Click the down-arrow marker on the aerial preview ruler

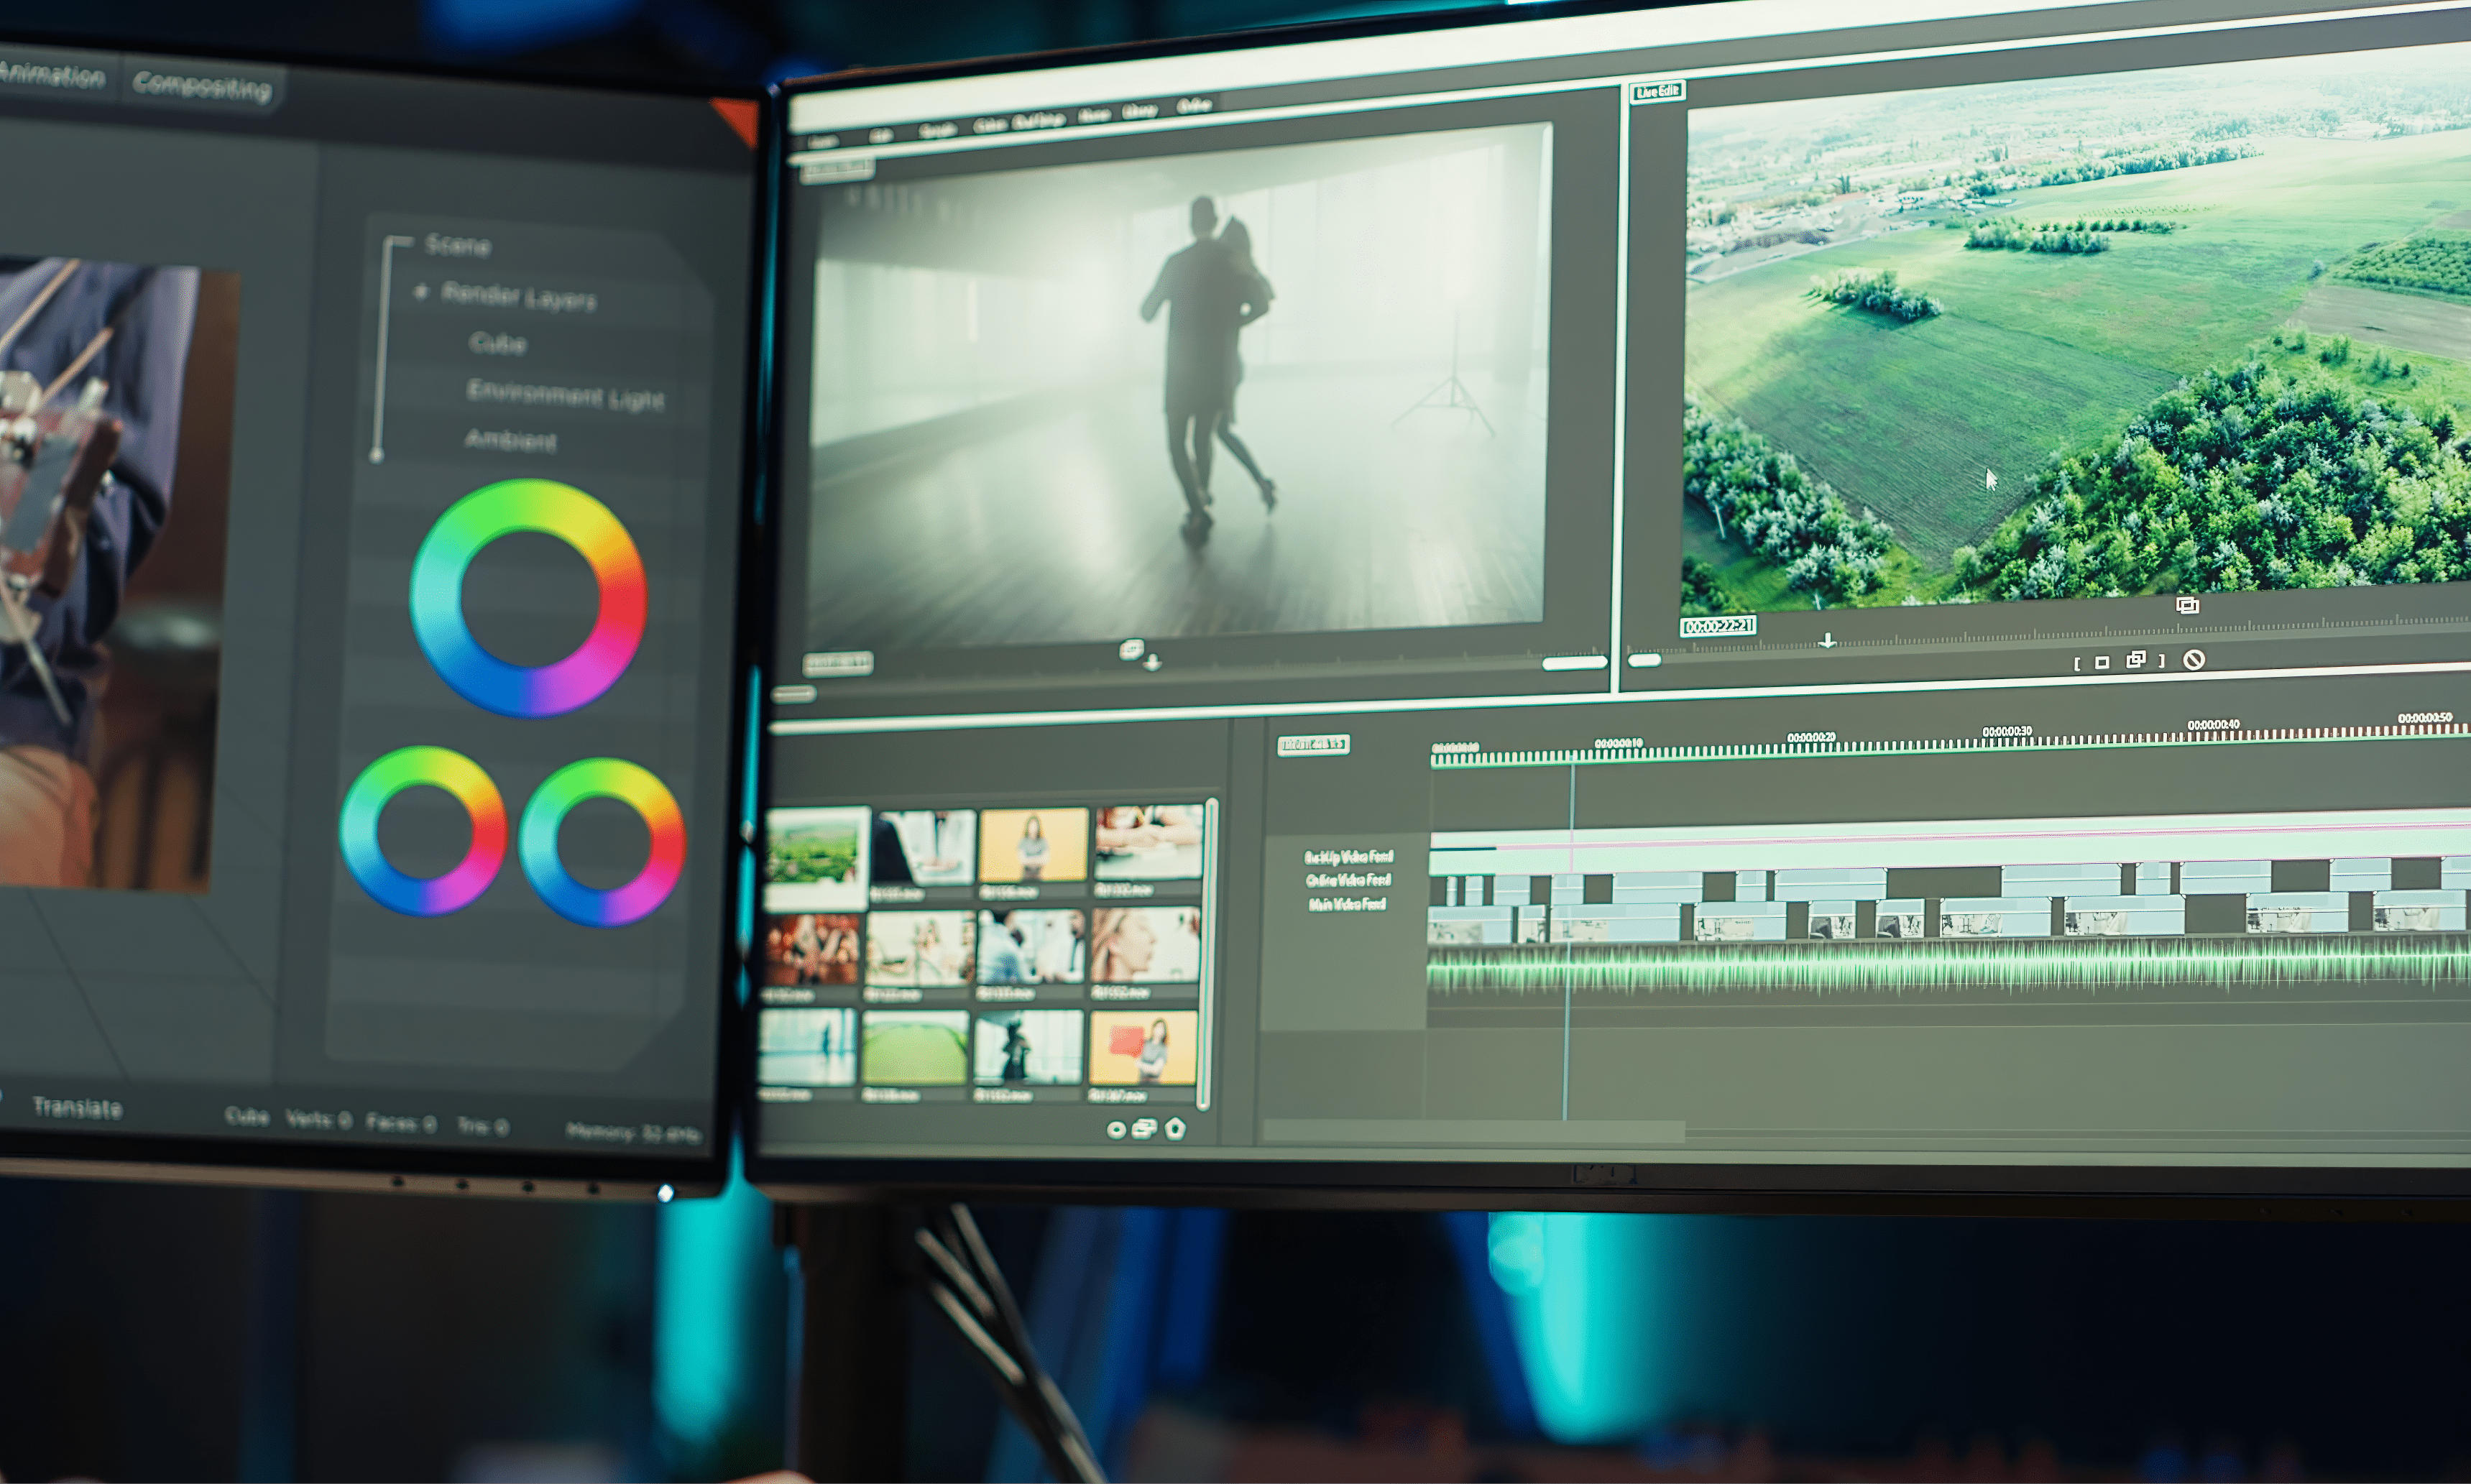coord(1827,640)
